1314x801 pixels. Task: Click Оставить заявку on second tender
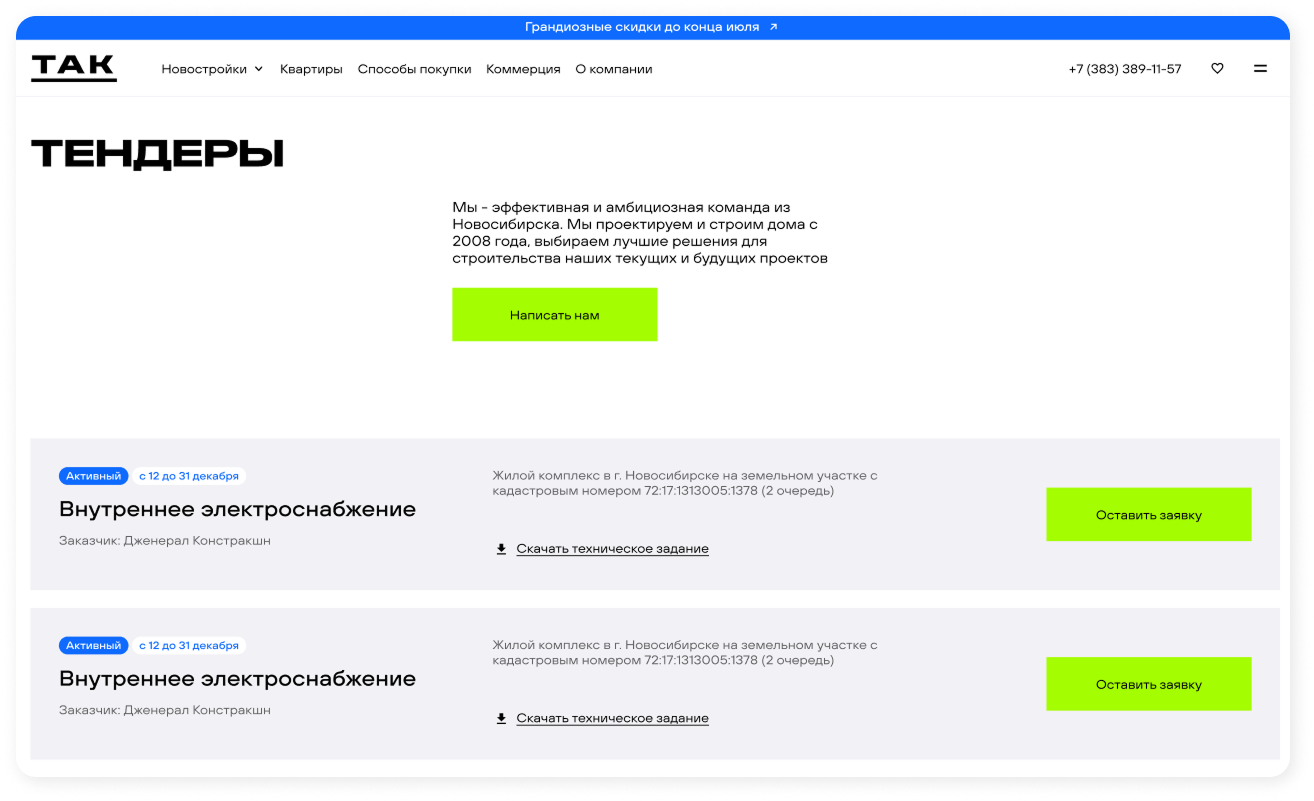click(1148, 684)
